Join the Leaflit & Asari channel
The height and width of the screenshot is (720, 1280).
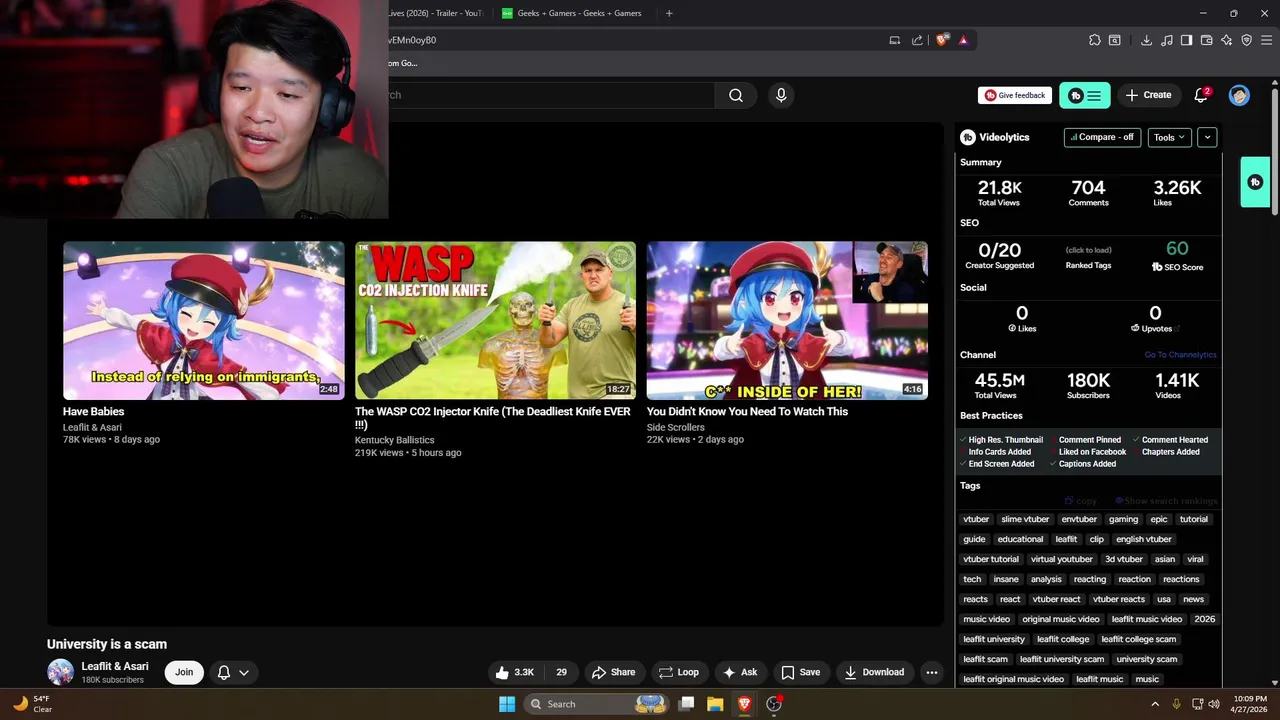point(184,672)
